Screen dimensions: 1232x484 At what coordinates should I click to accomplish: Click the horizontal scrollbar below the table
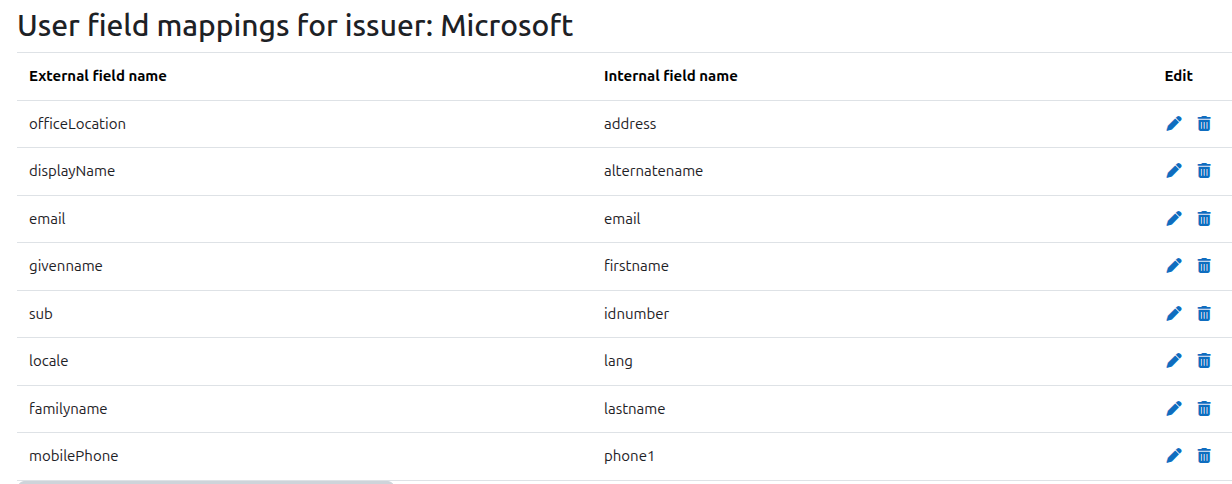[205, 481]
